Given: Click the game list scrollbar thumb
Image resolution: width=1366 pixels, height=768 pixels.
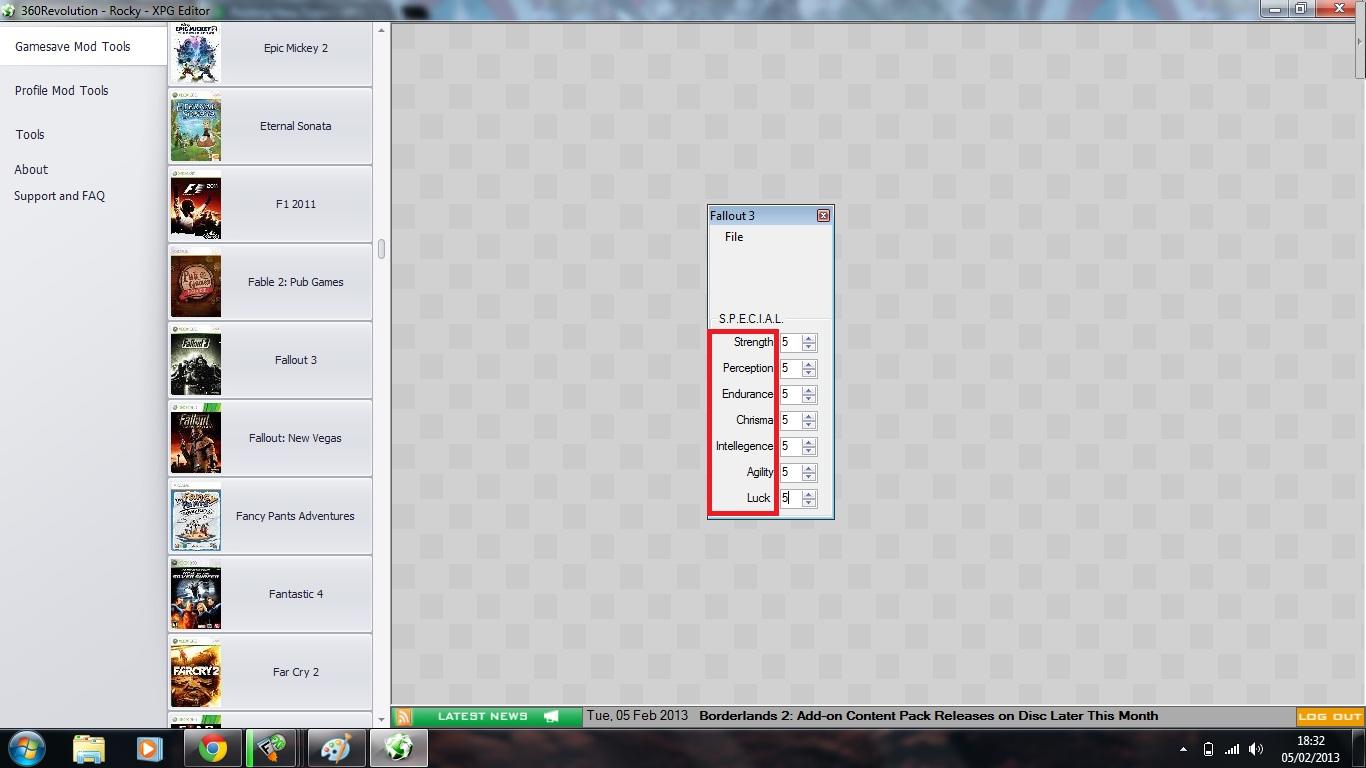Looking at the screenshot, I should pyautogui.click(x=381, y=249).
